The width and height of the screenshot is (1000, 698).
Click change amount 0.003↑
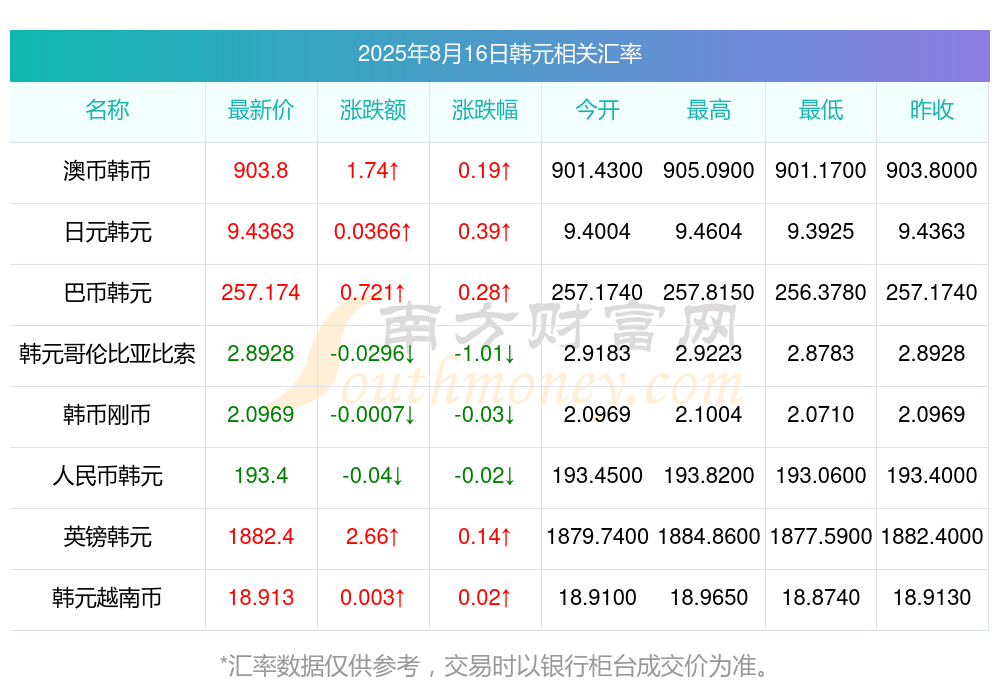[373, 597]
